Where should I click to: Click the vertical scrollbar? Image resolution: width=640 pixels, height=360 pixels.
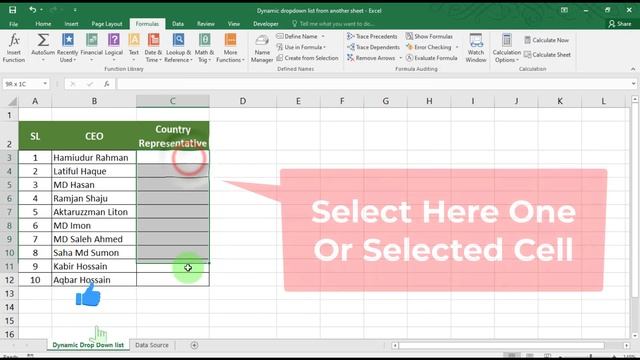coord(635,200)
